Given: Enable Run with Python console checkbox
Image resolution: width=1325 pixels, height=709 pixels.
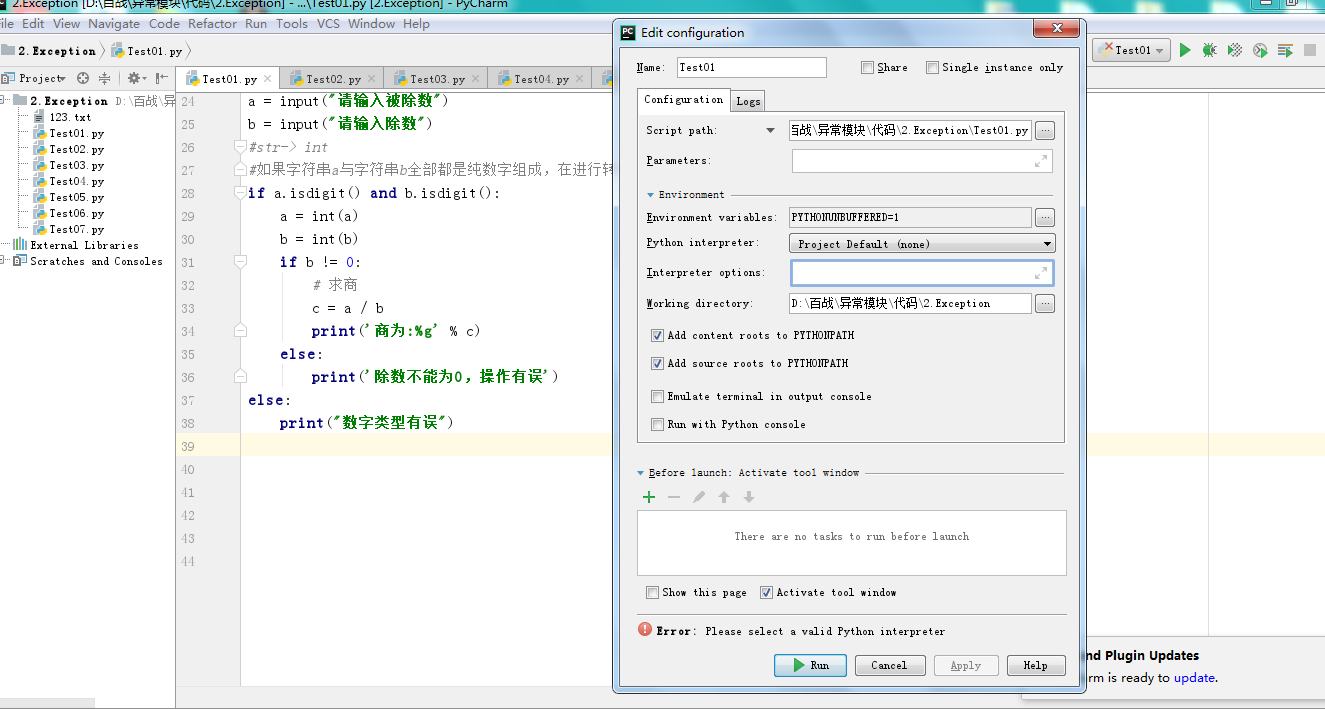Looking at the screenshot, I should pyautogui.click(x=657, y=424).
